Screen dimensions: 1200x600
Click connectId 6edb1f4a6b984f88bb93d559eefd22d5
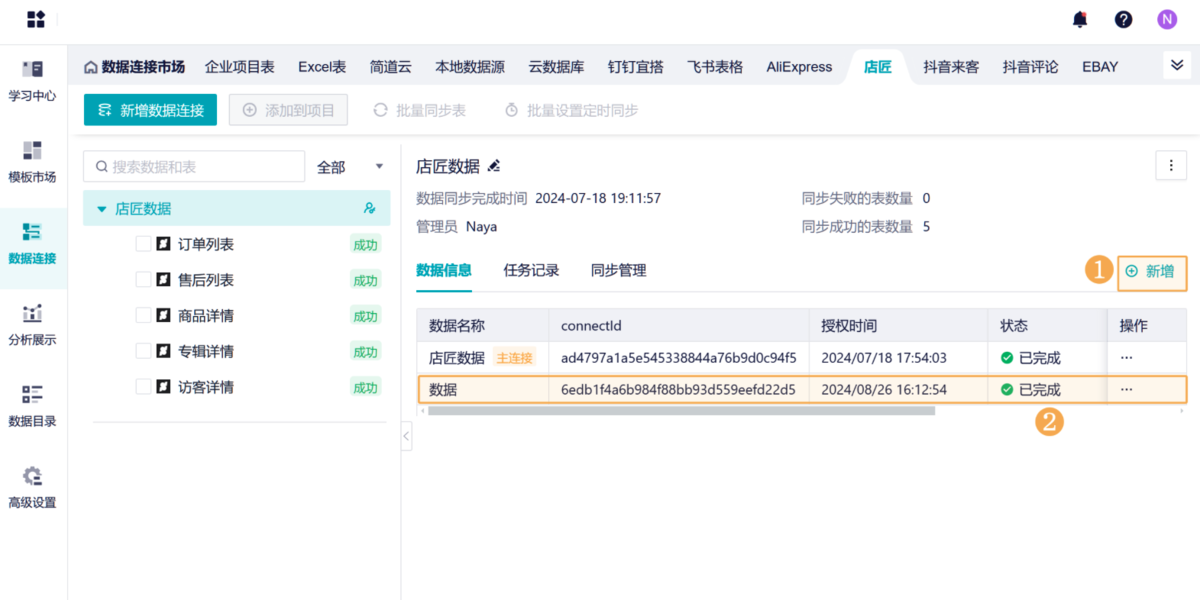679,389
